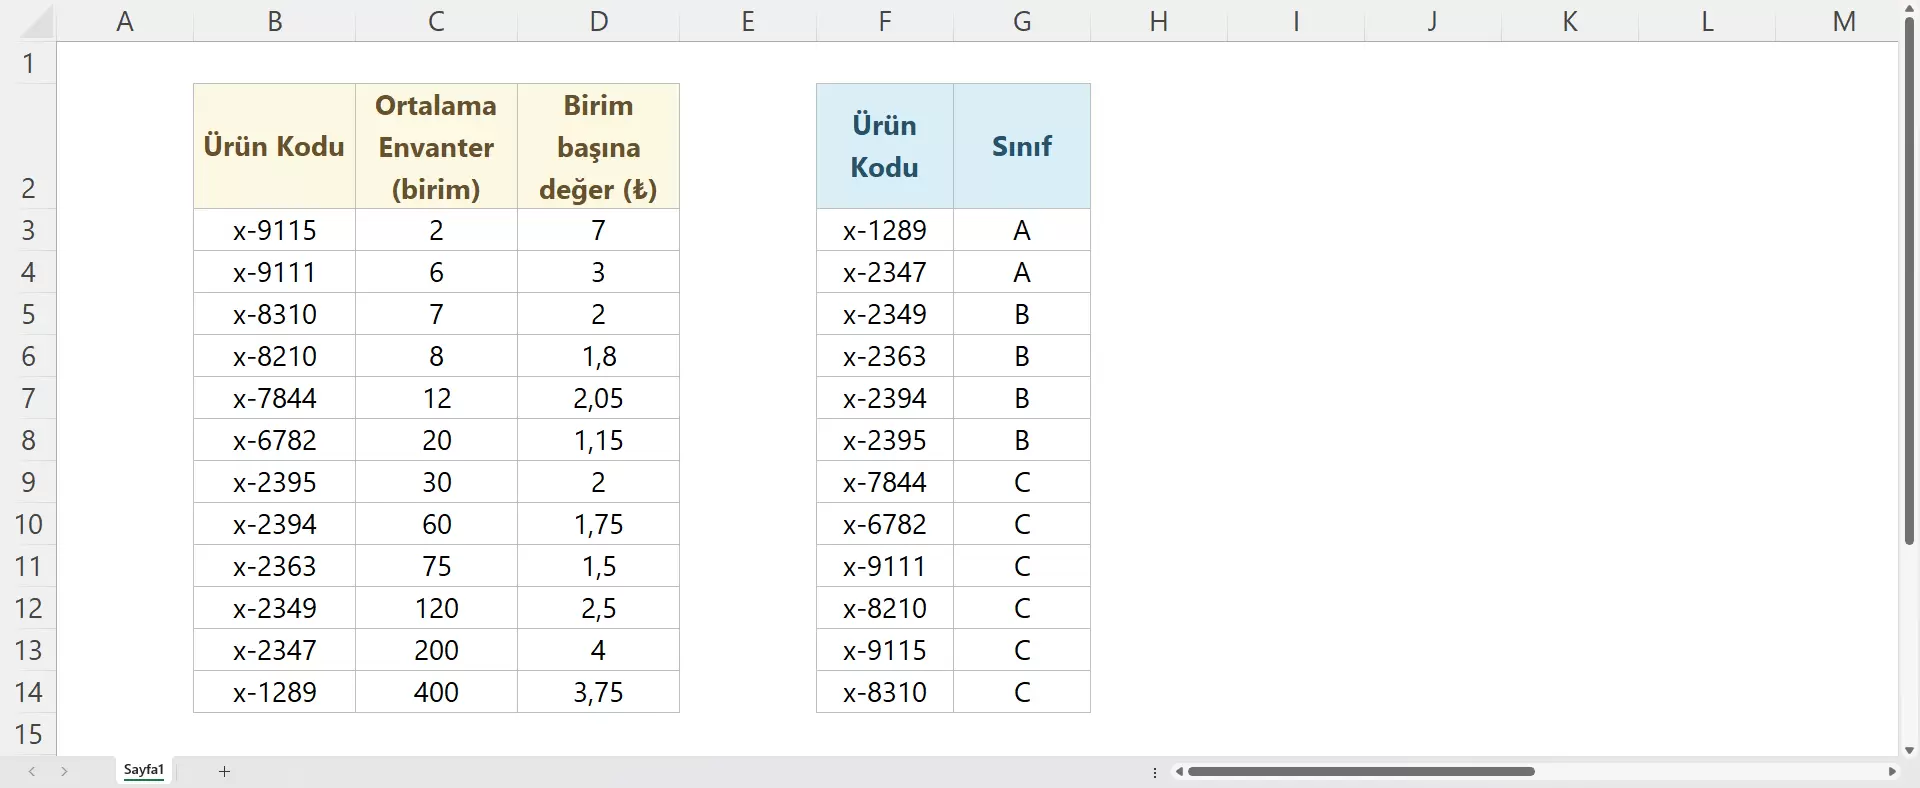
Task: Select row 15 header
Action: (x=28, y=734)
